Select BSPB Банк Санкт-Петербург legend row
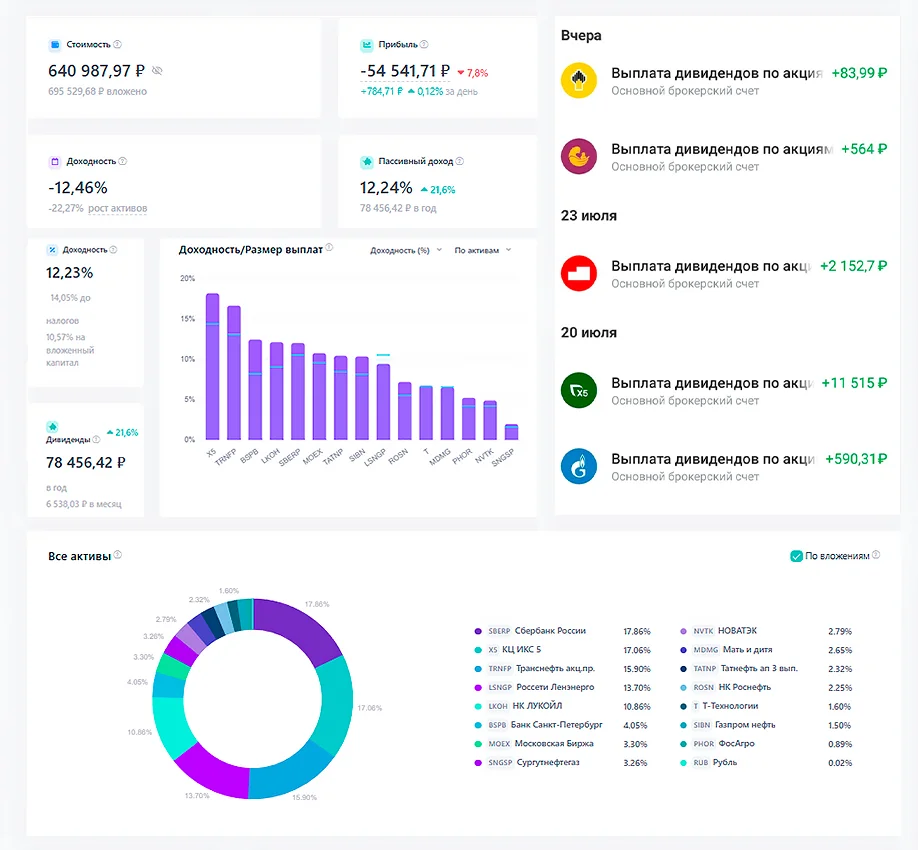The height and width of the screenshot is (850, 918). (562, 725)
